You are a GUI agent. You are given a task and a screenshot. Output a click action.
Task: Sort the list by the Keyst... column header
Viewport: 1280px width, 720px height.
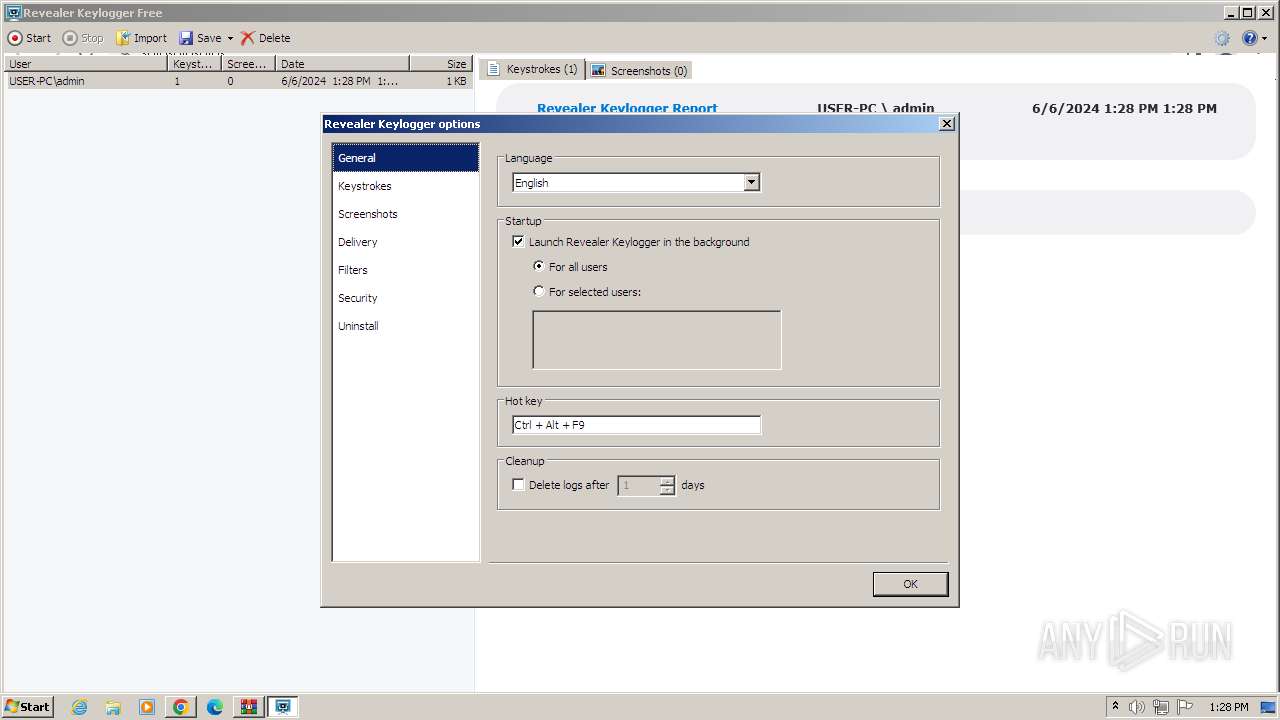coord(195,63)
